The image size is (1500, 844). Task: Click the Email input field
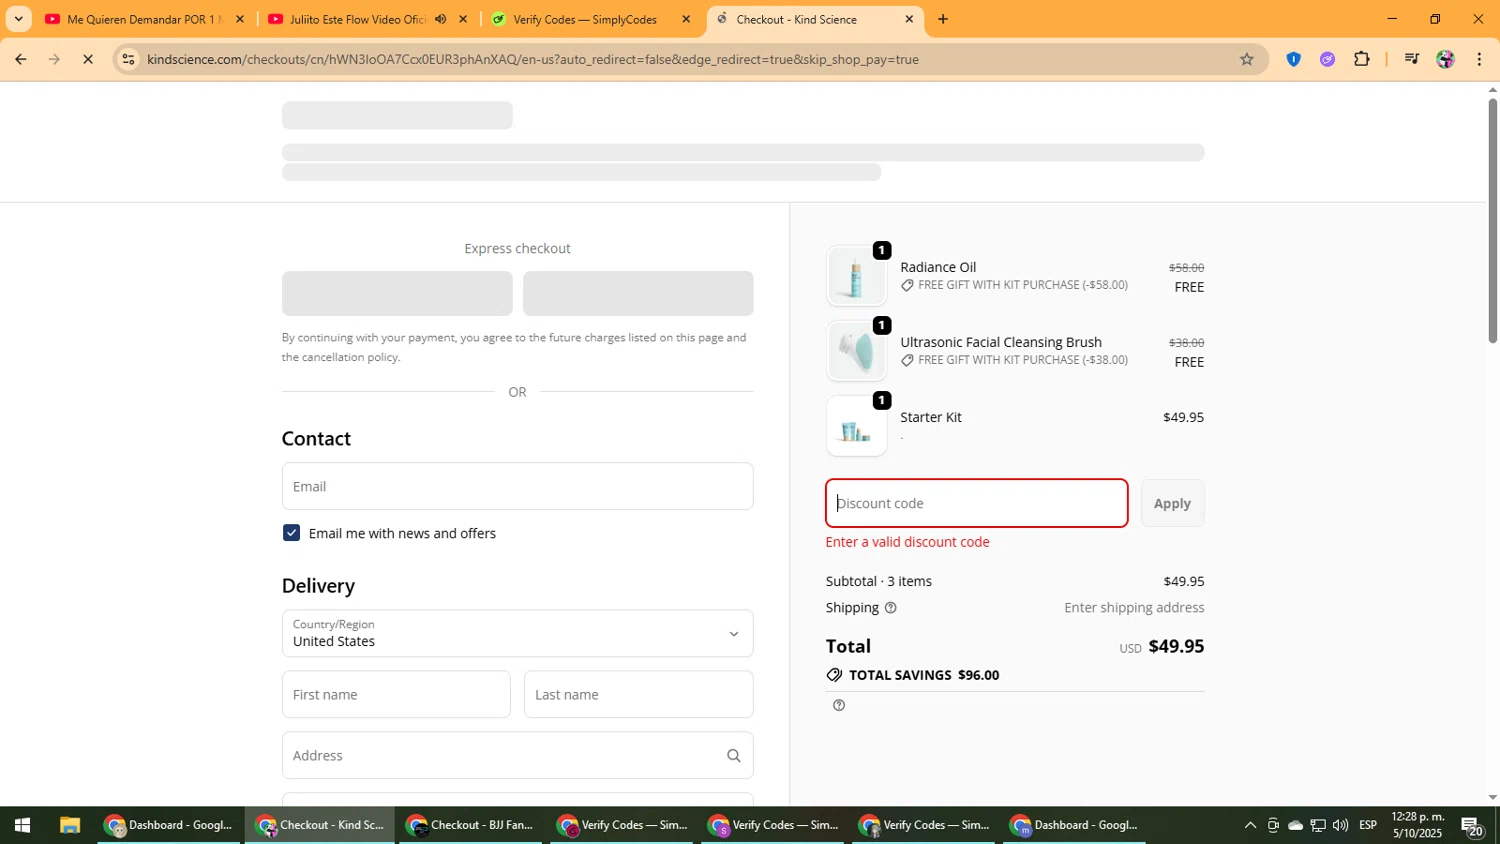tap(517, 486)
